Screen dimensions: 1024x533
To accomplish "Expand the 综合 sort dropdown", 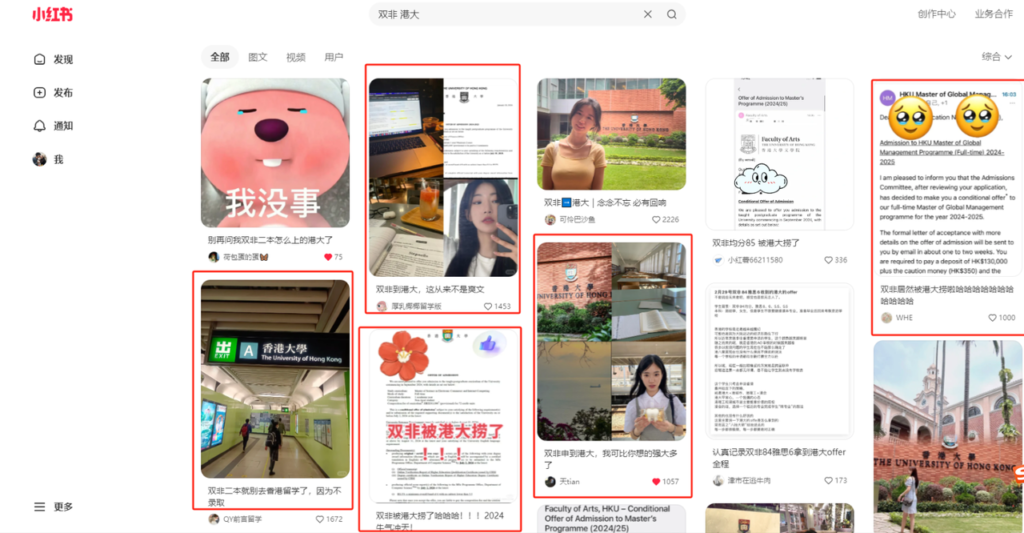I will pyautogui.click(x=997, y=57).
